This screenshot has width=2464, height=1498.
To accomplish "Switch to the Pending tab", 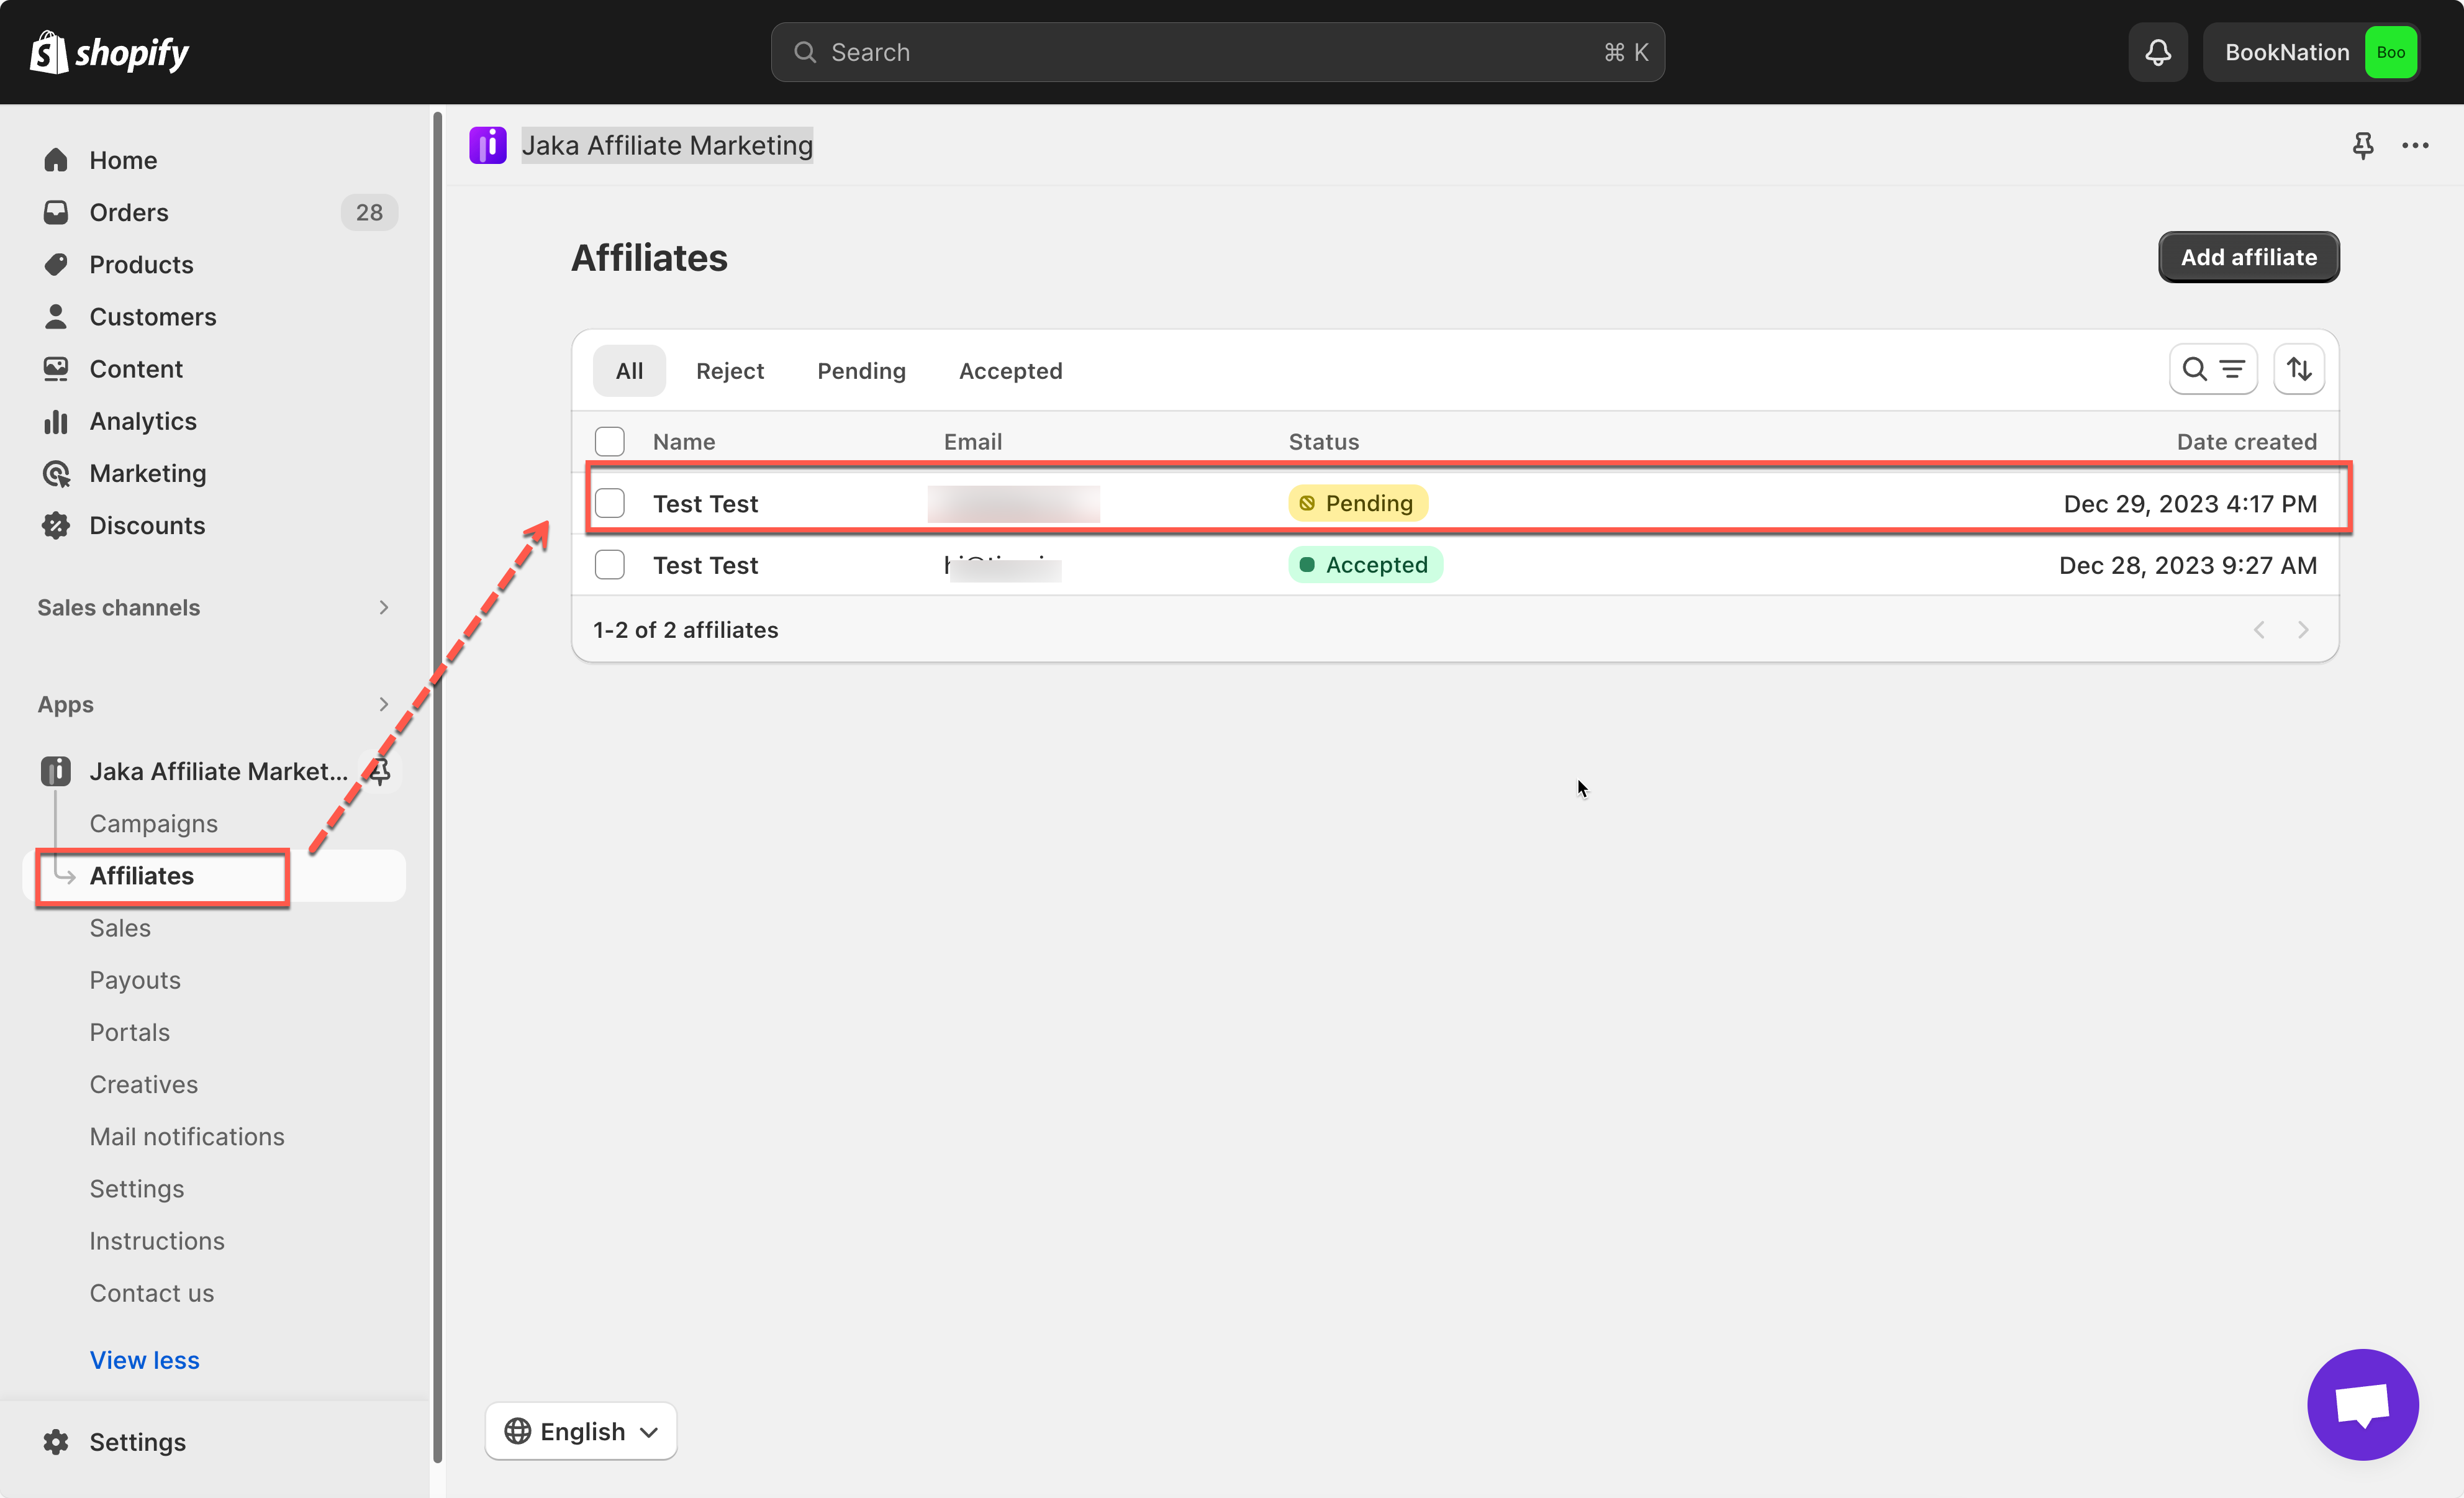I will click(x=861, y=371).
